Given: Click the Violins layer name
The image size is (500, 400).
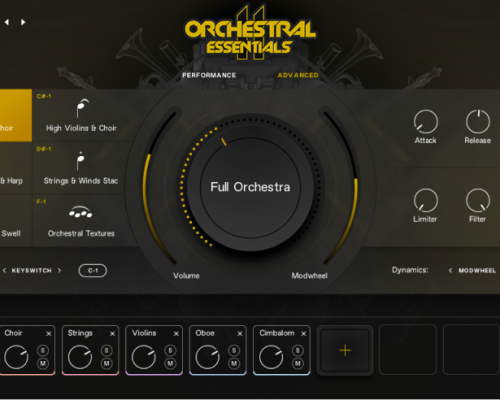Looking at the screenshot, I should pos(144,333).
